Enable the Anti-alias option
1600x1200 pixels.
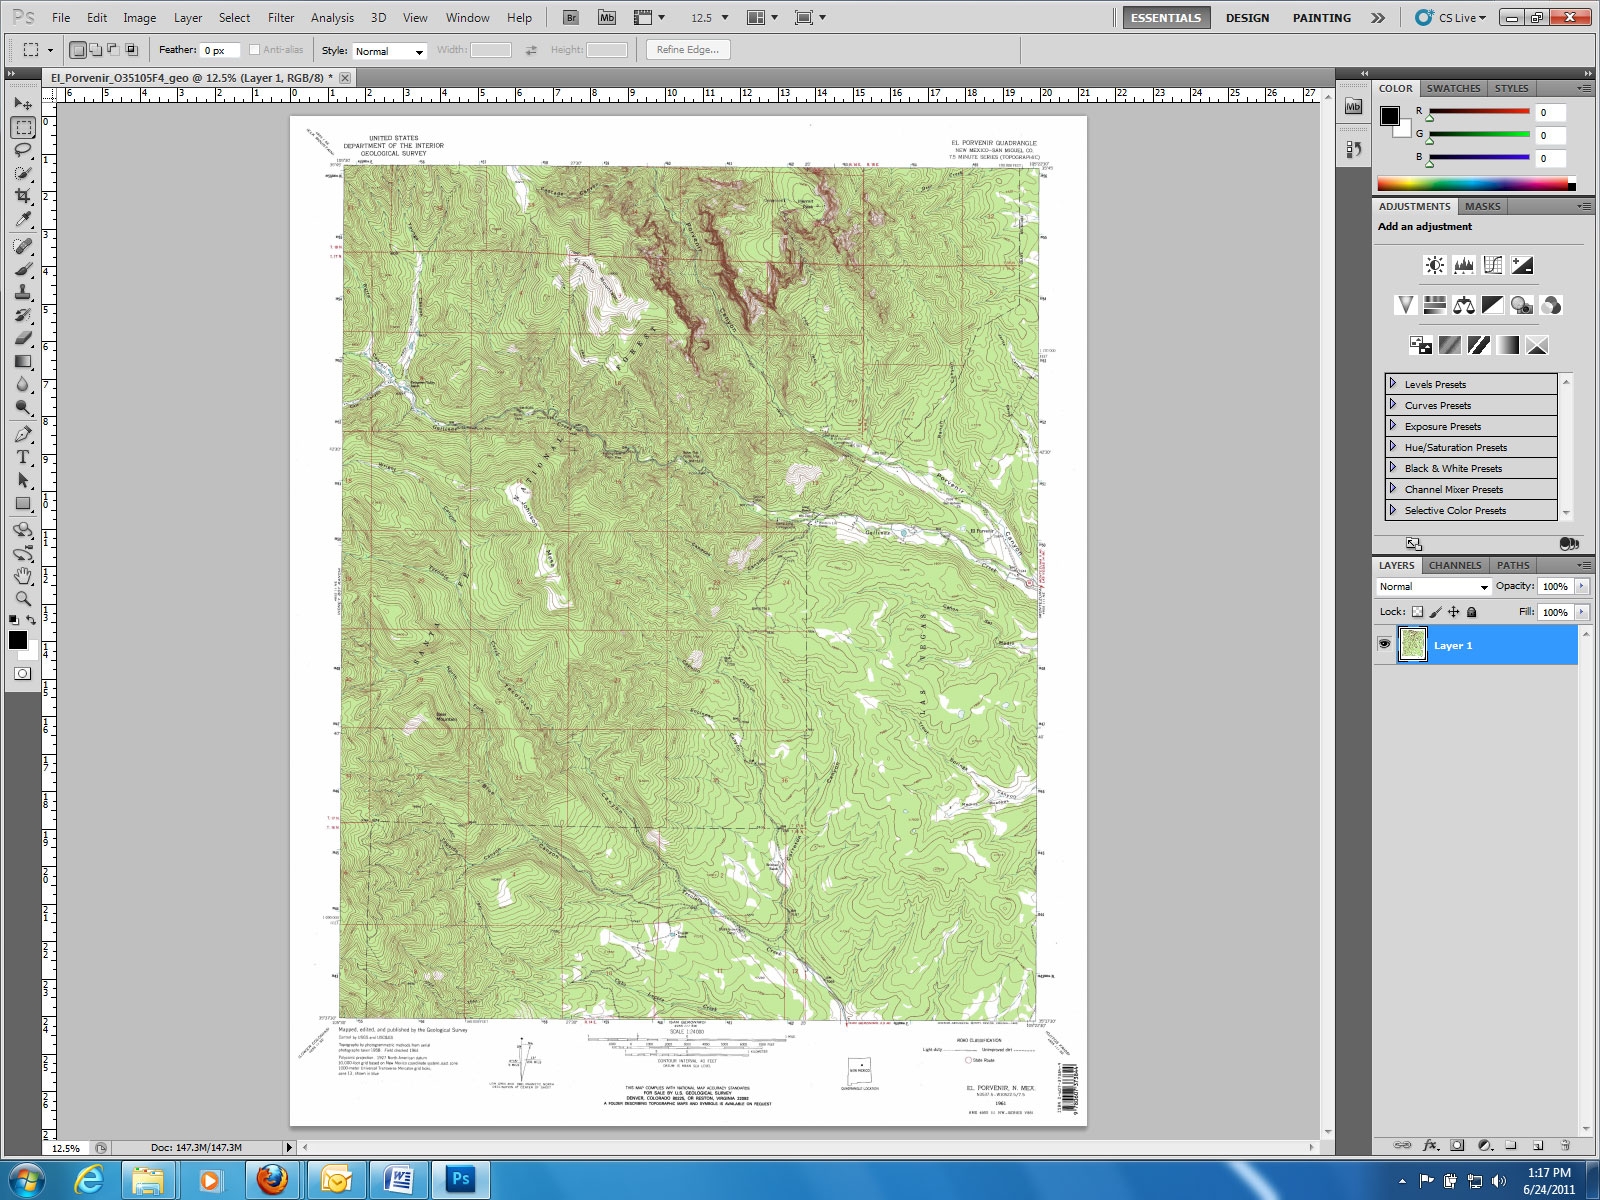pos(256,48)
